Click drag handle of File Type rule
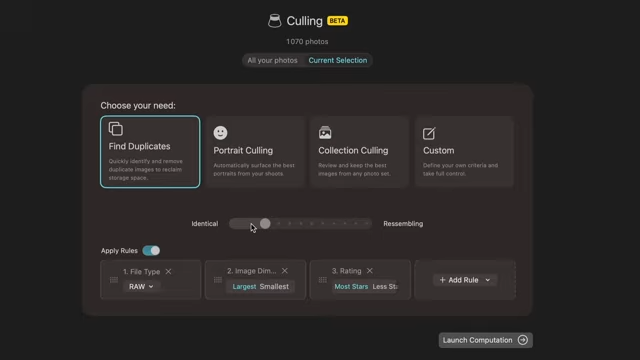Image resolution: width=640 pixels, height=360 pixels. click(114, 280)
